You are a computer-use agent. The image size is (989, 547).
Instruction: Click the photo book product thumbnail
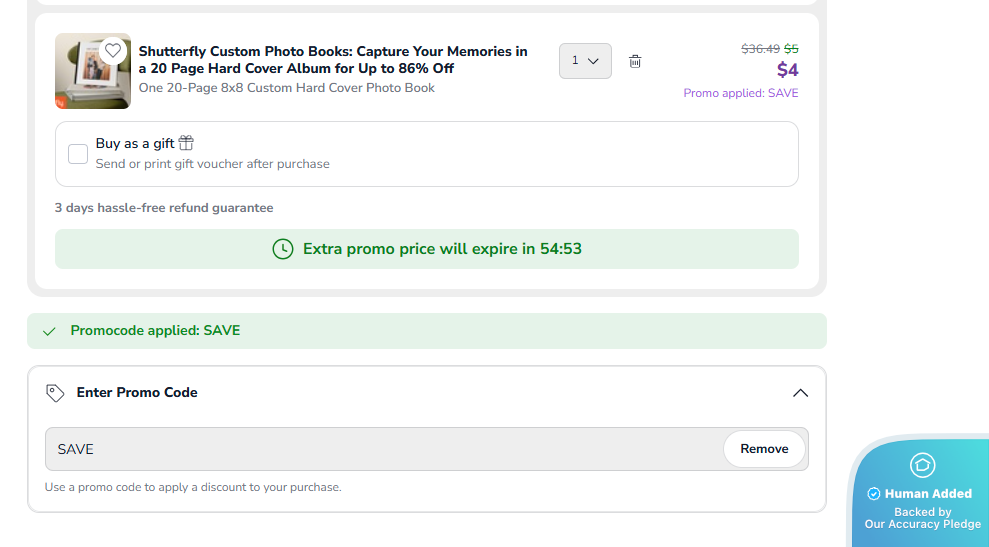coord(92,71)
